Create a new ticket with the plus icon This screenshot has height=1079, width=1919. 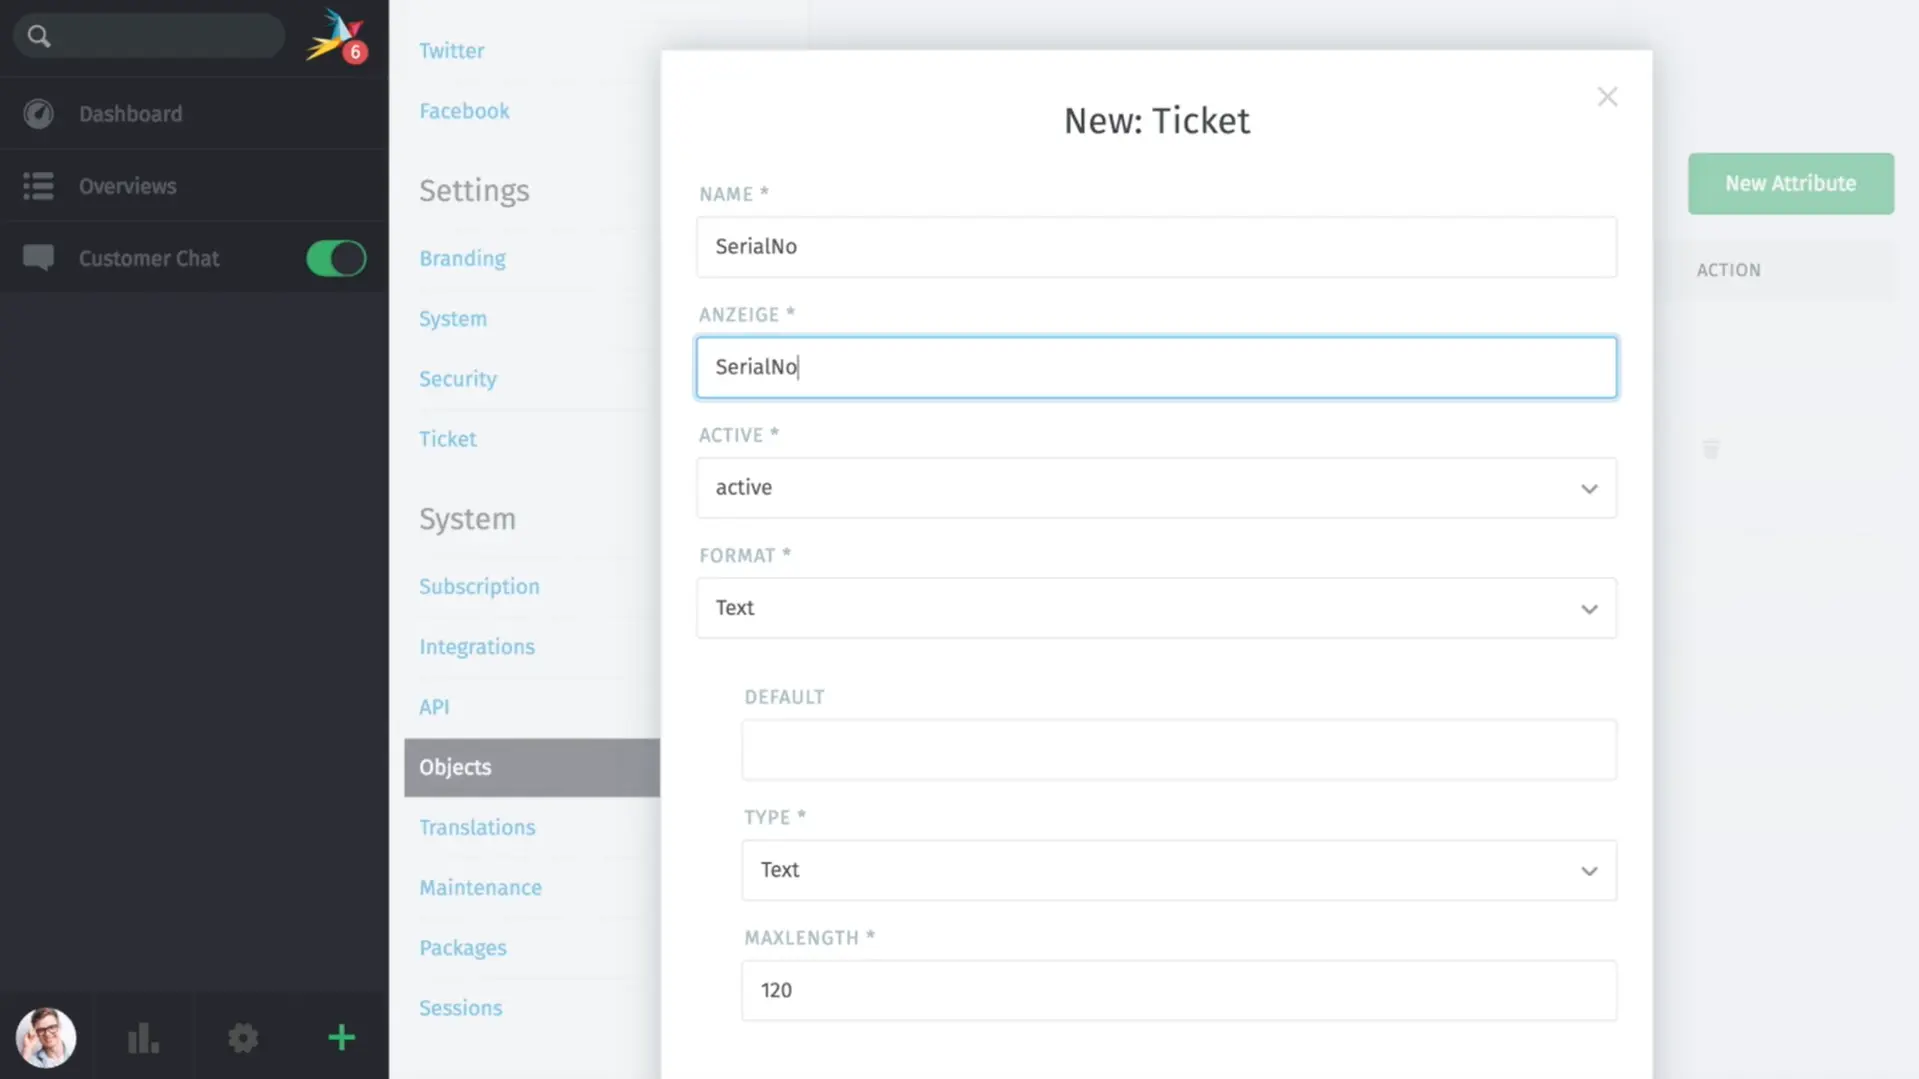(340, 1037)
